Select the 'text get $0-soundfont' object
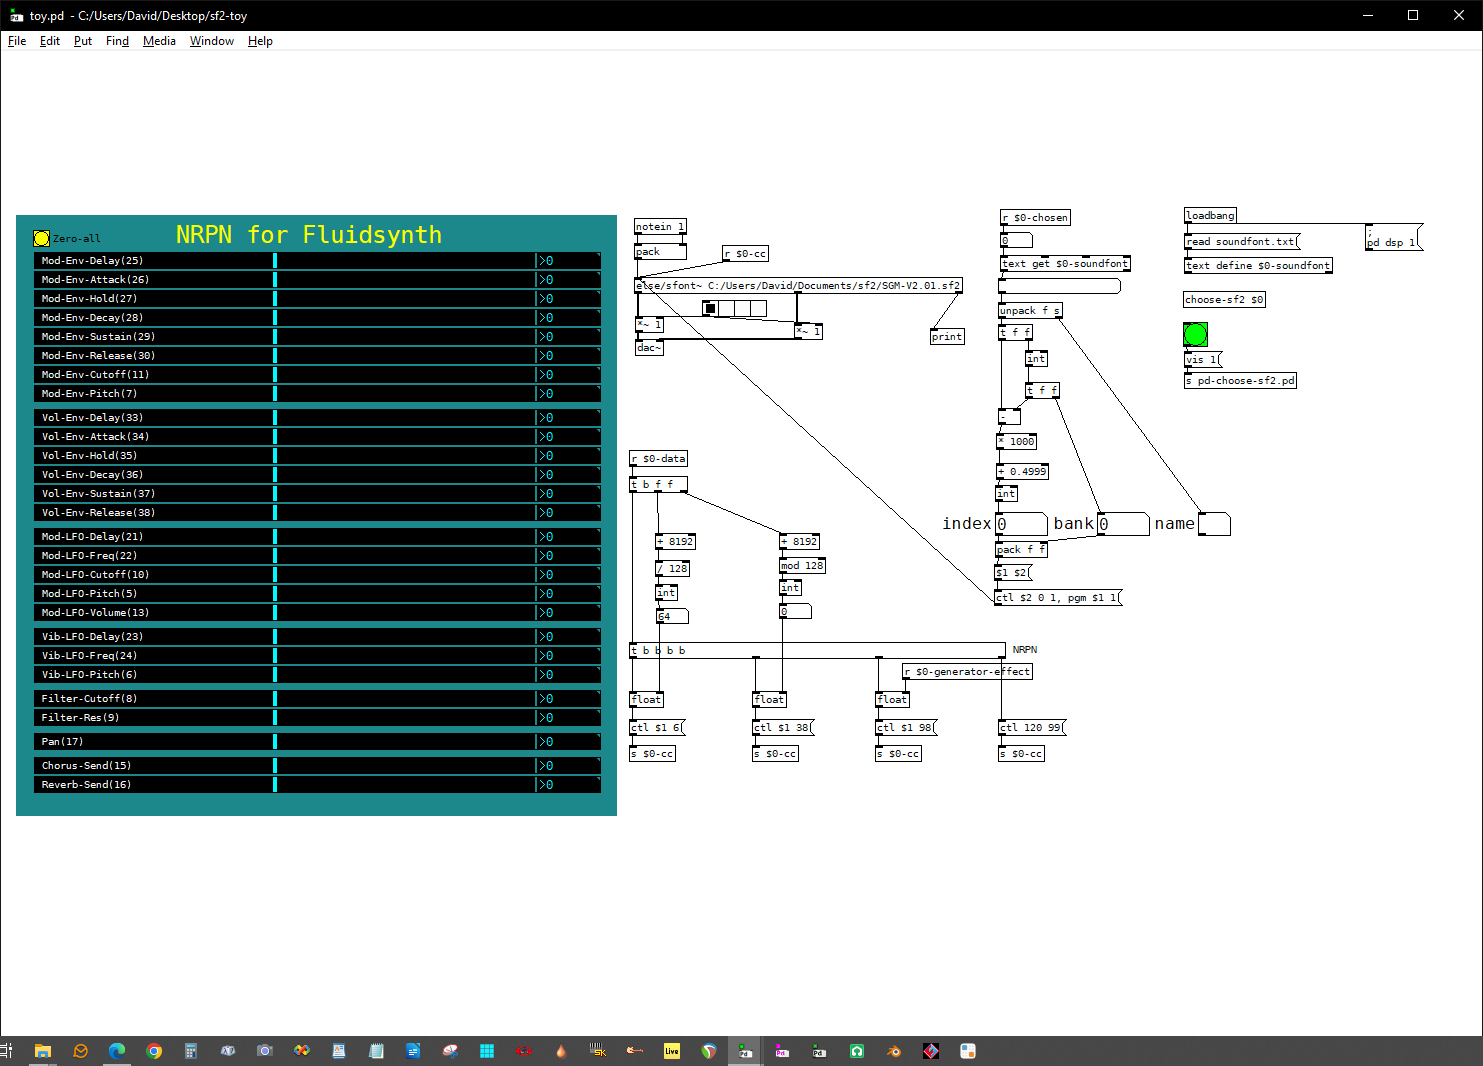The width and height of the screenshot is (1483, 1066). click(x=1065, y=264)
